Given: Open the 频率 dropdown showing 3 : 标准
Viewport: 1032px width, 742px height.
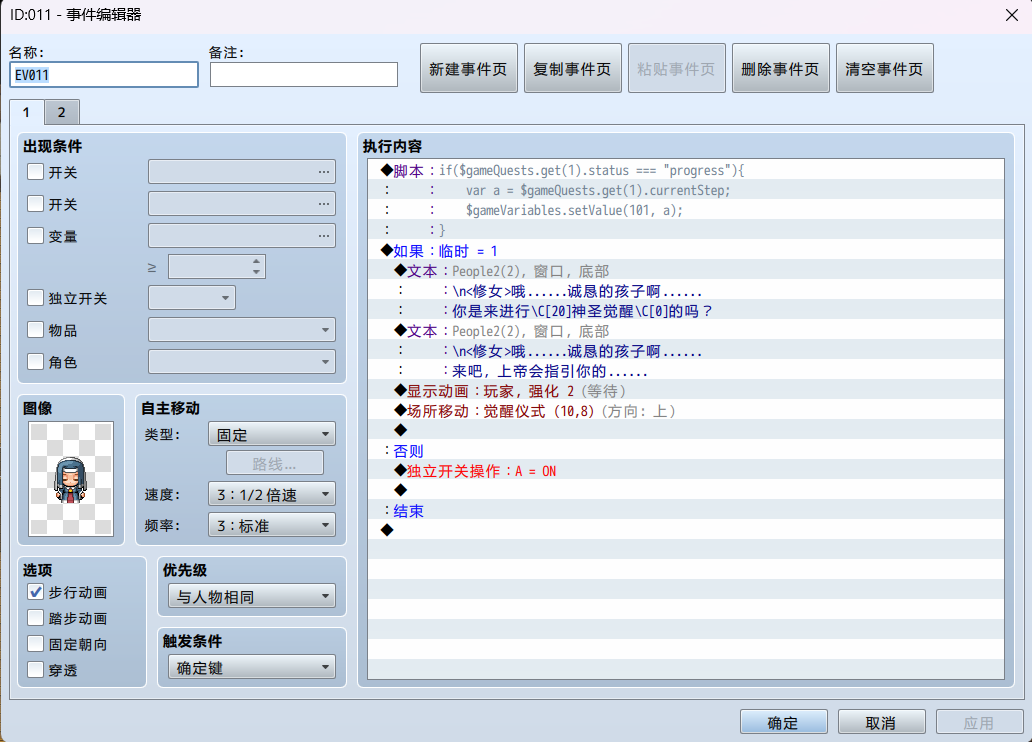Looking at the screenshot, I should 272,525.
